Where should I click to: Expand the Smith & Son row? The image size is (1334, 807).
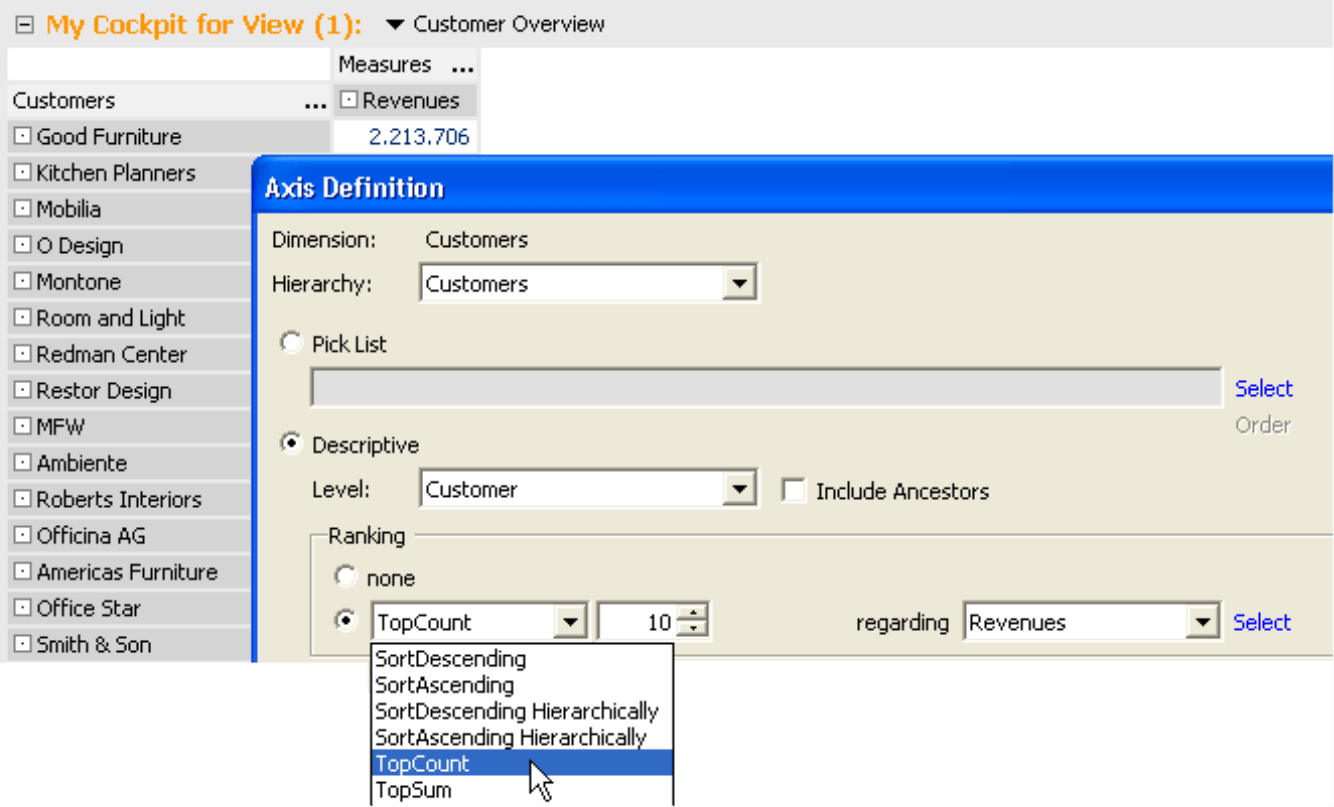click(22, 644)
